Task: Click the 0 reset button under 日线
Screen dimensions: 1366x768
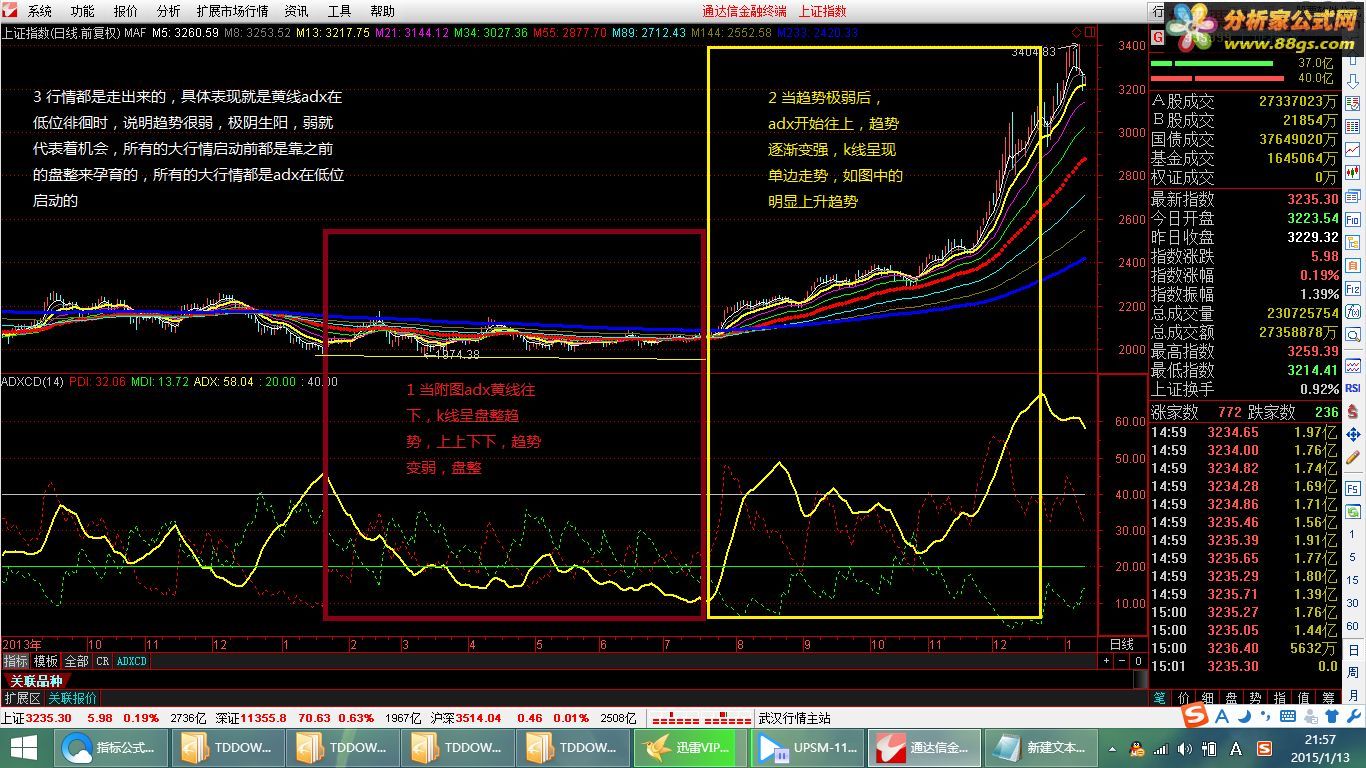Action: [x=1138, y=661]
